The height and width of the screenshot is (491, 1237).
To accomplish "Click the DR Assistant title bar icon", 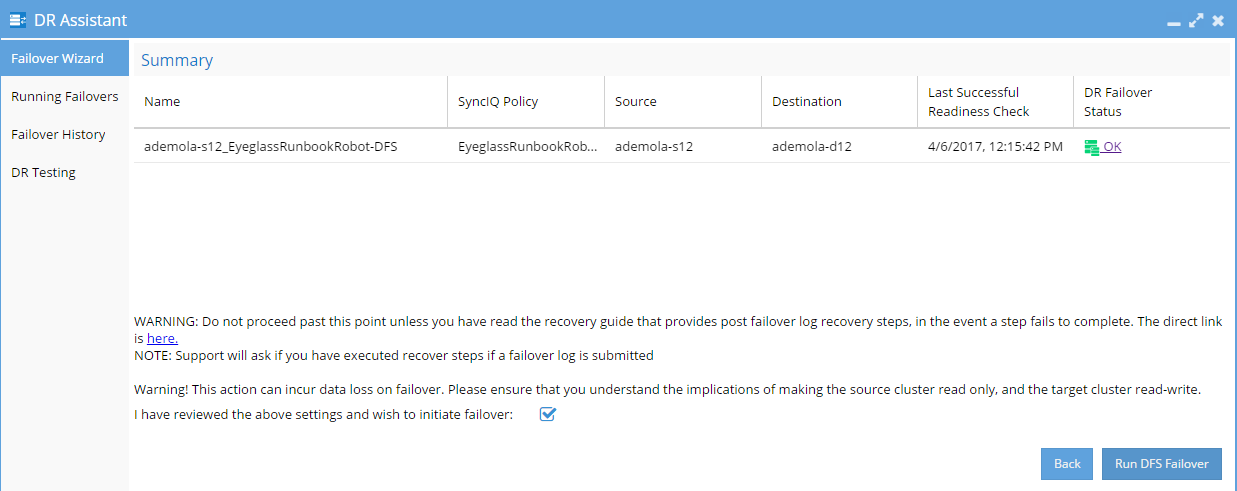I will (18, 20).
